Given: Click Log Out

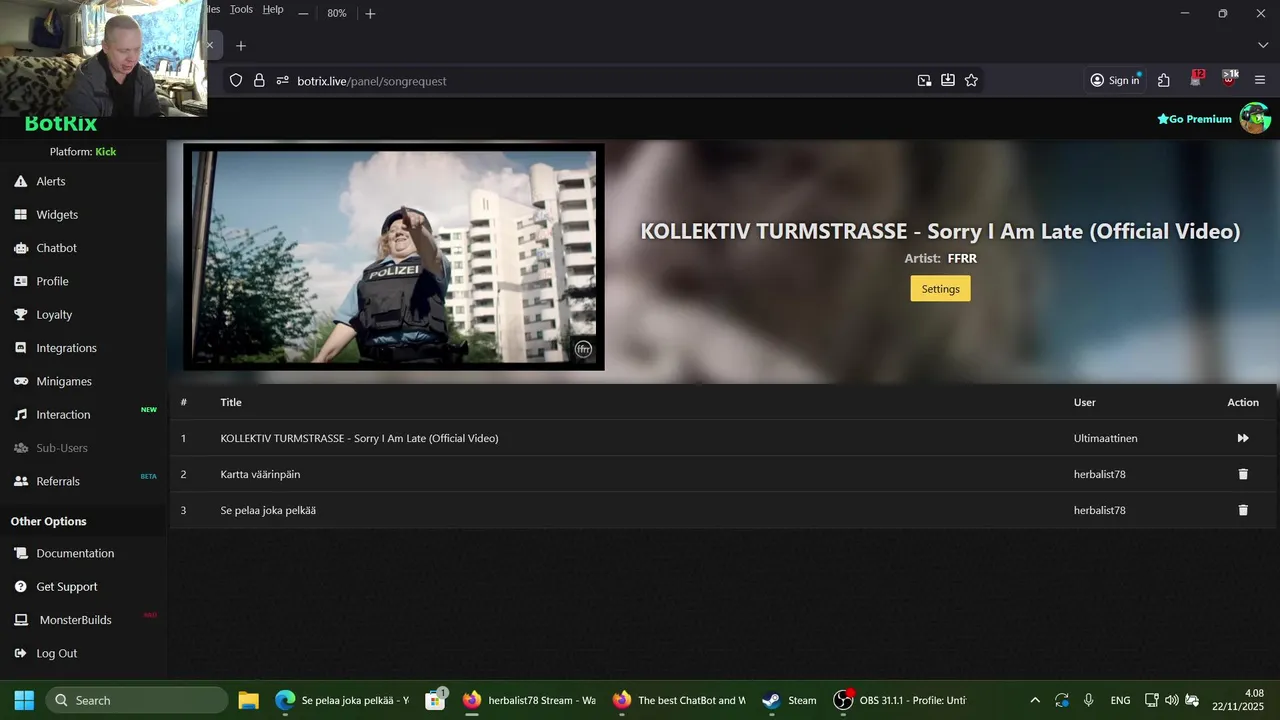Looking at the screenshot, I should click(x=56, y=653).
